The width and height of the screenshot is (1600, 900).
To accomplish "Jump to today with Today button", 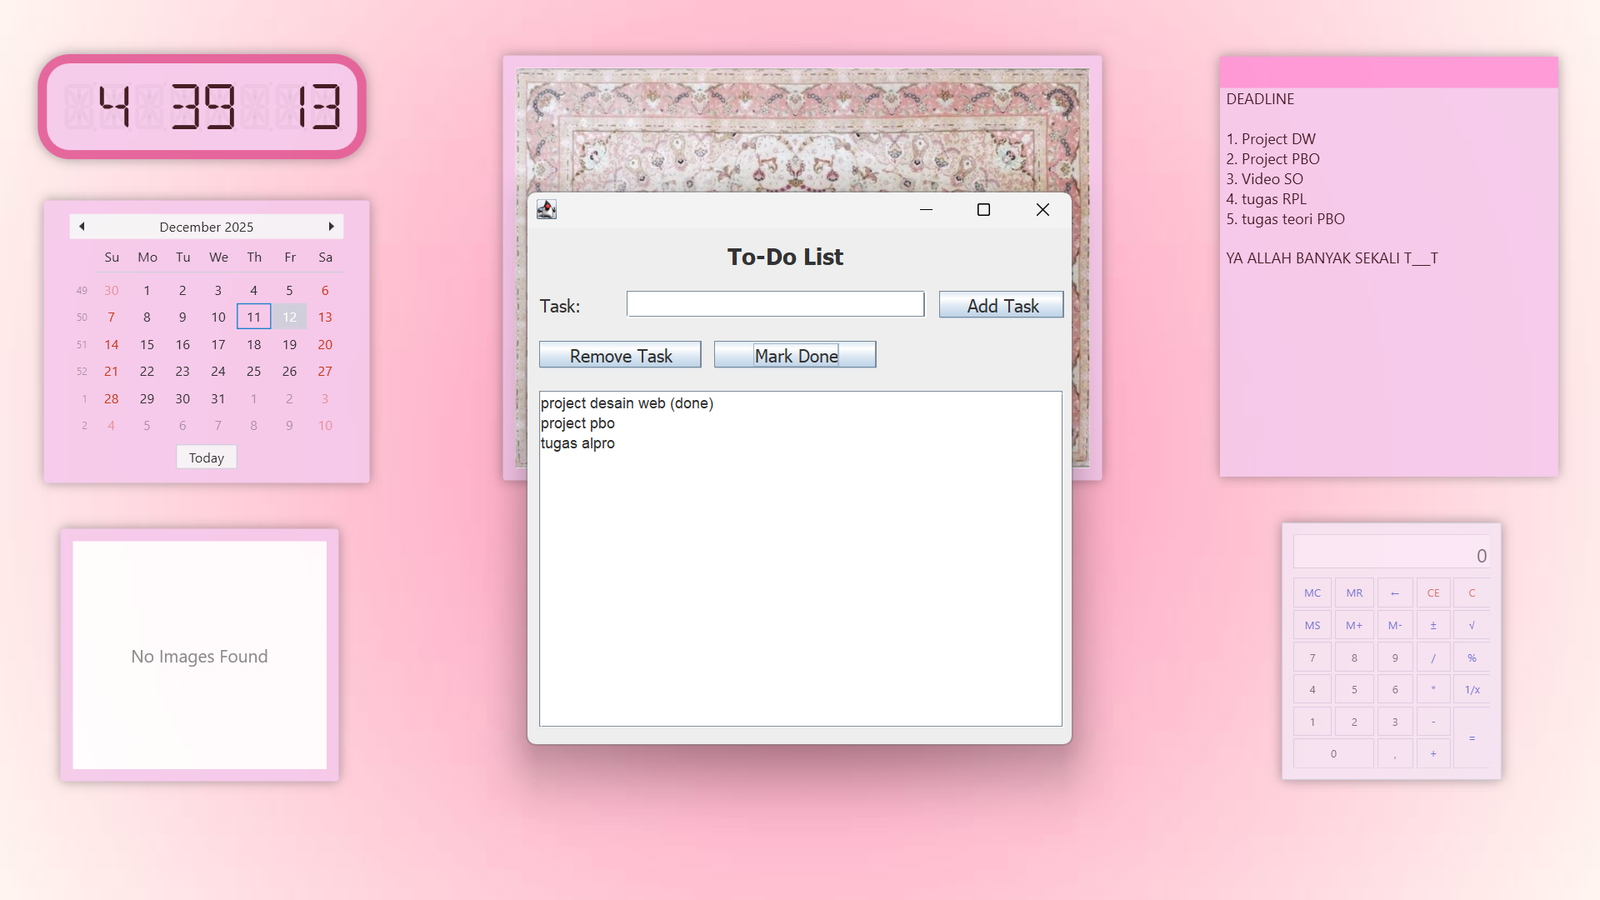I will click(x=206, y=458).
